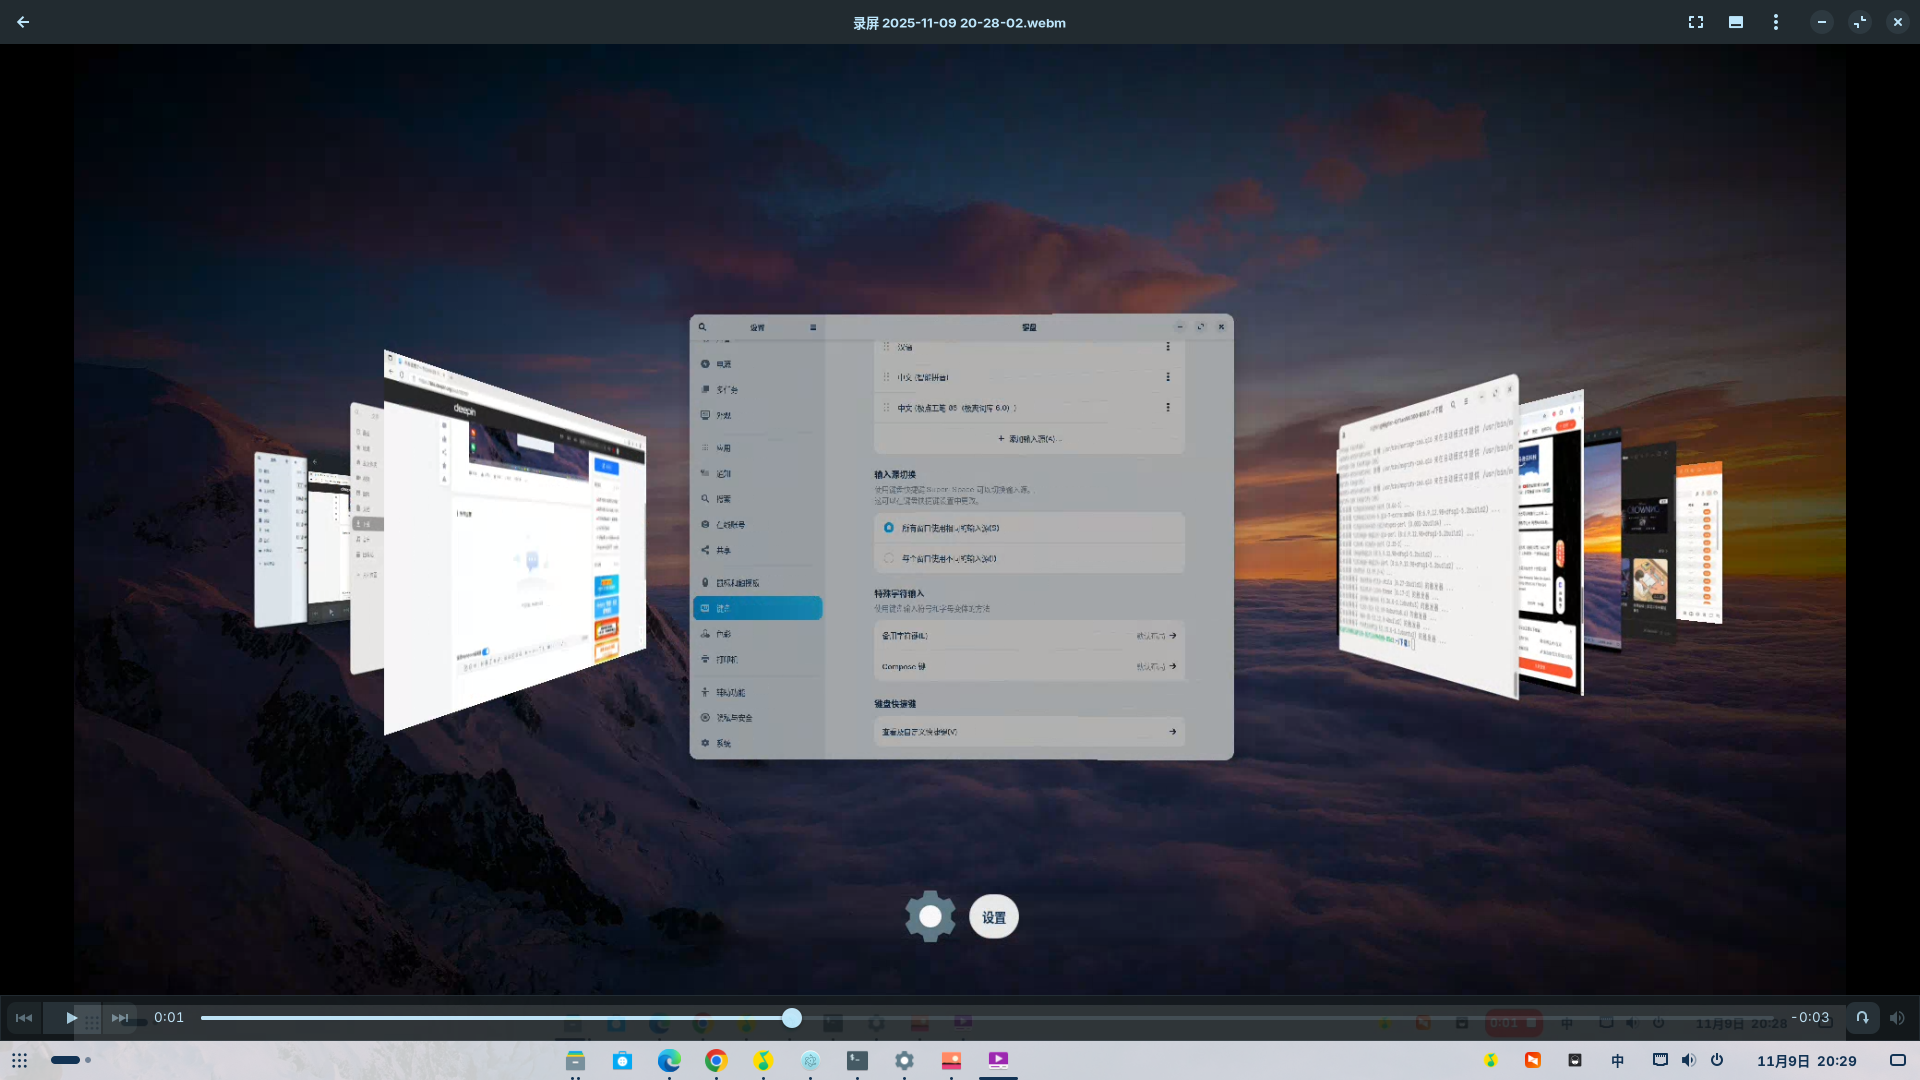
Task: Click the QQ Music tray icon
Action: pos(1490,1060)
